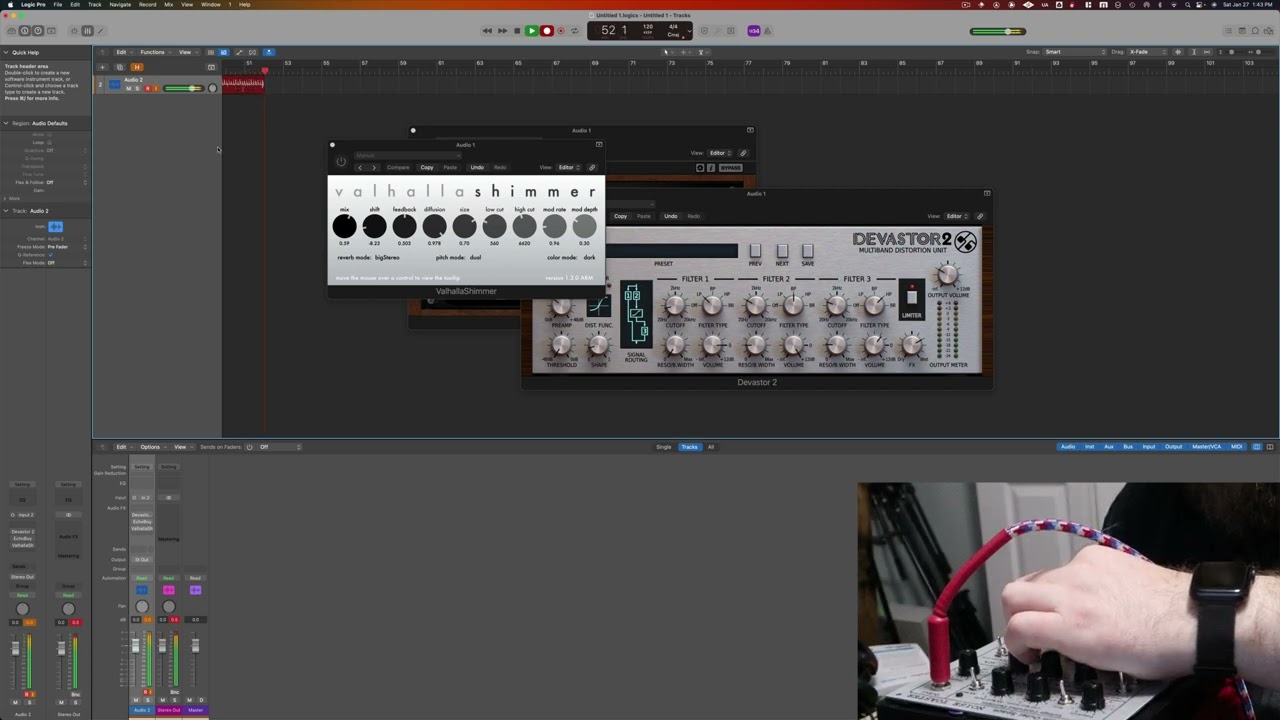Click Devastor 2 PREV preset button
Viewport: 1280px width, 720px height.
[x=755, y=253]
